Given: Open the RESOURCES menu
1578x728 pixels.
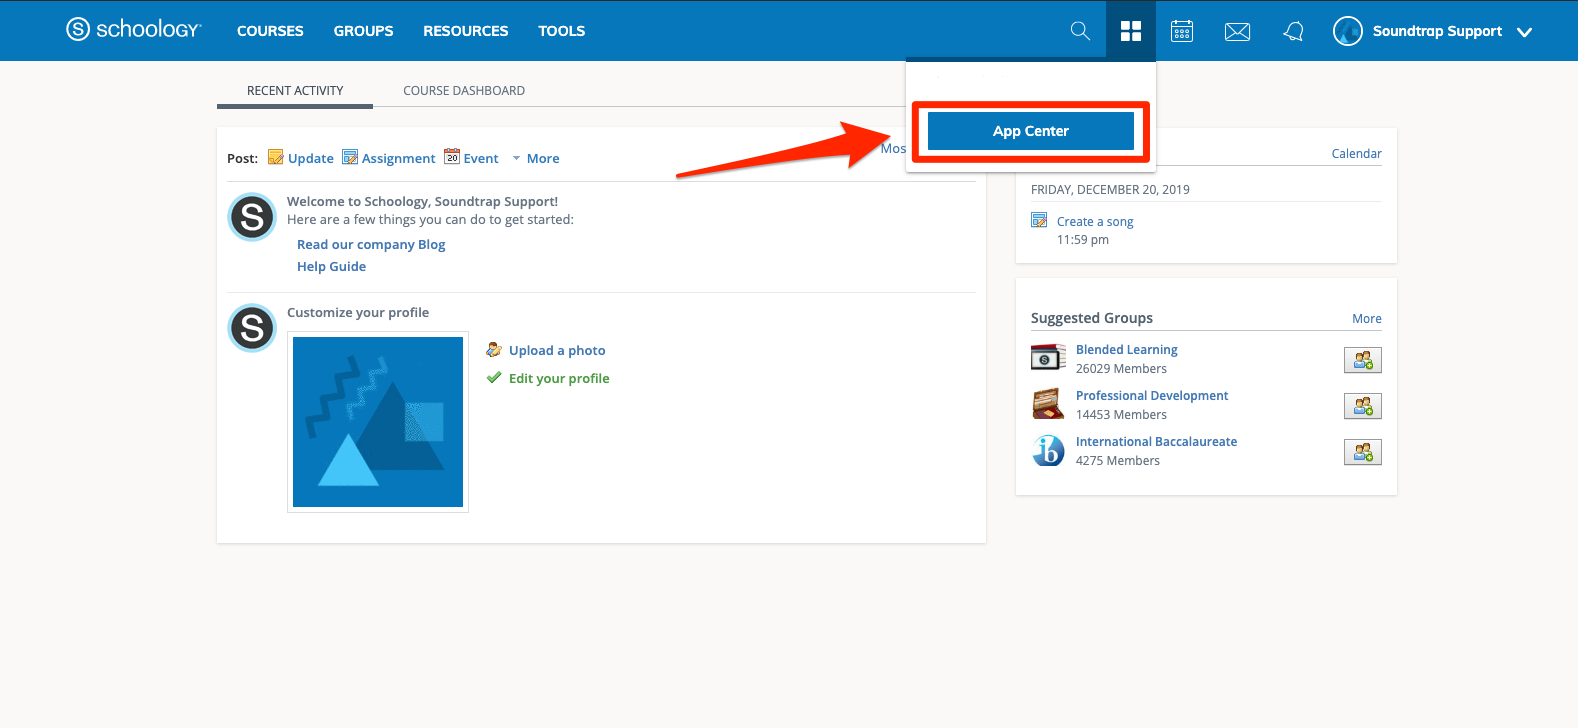Looking at the screenshot, I should 466,31.
